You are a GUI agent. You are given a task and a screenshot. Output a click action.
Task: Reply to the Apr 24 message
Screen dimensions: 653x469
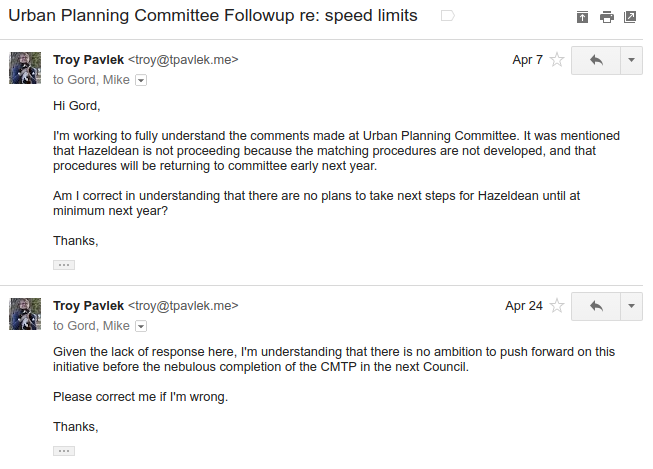point(596,307)
